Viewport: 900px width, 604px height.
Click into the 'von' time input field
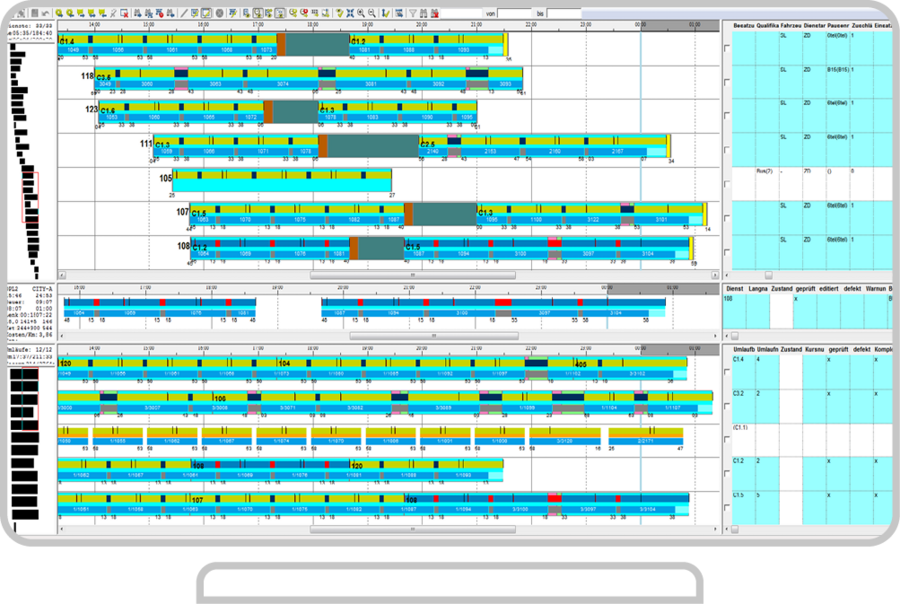point(513,13)
